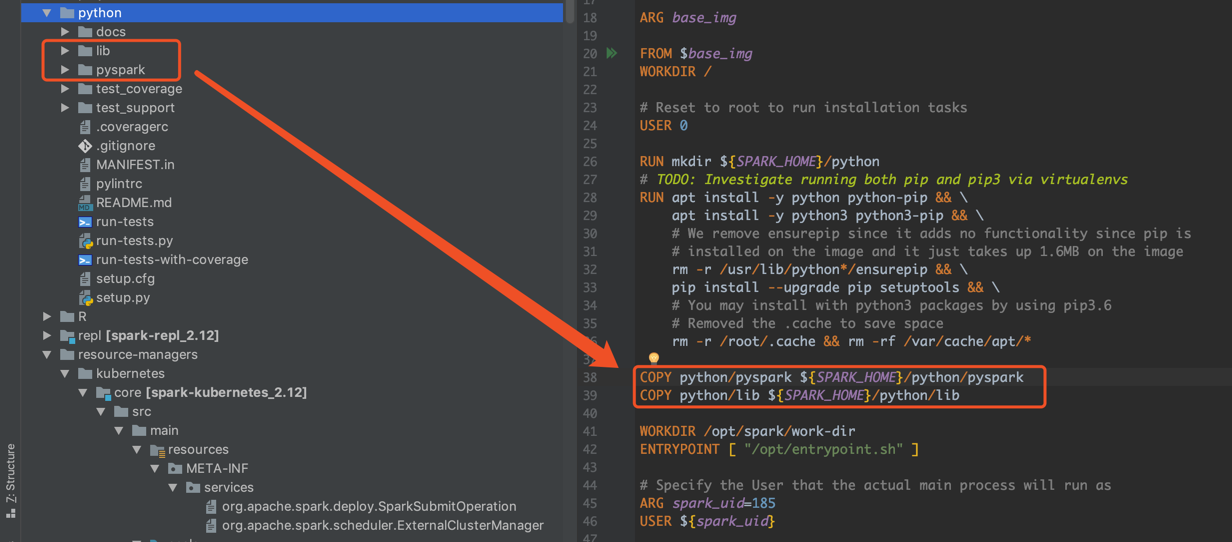The height and width of the screenshot is (542, 1232).
Task: Click the R folder icon
Action: point(67,316)
